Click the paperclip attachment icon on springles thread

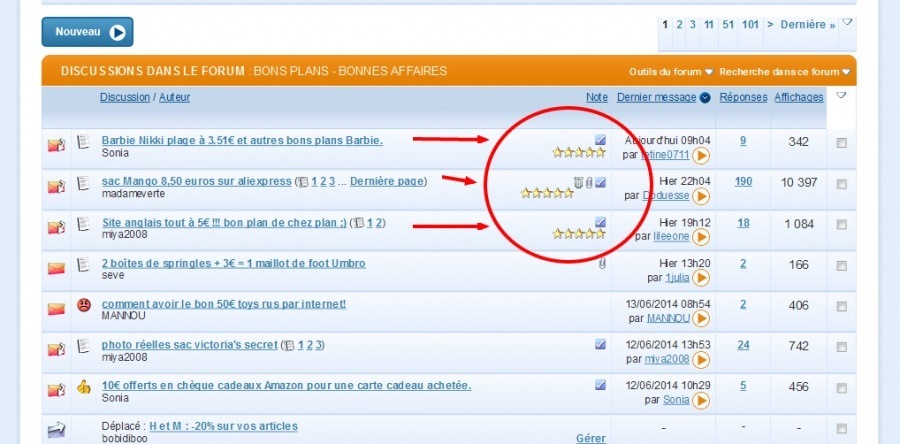pyautogui.click(x=602, y=263)
